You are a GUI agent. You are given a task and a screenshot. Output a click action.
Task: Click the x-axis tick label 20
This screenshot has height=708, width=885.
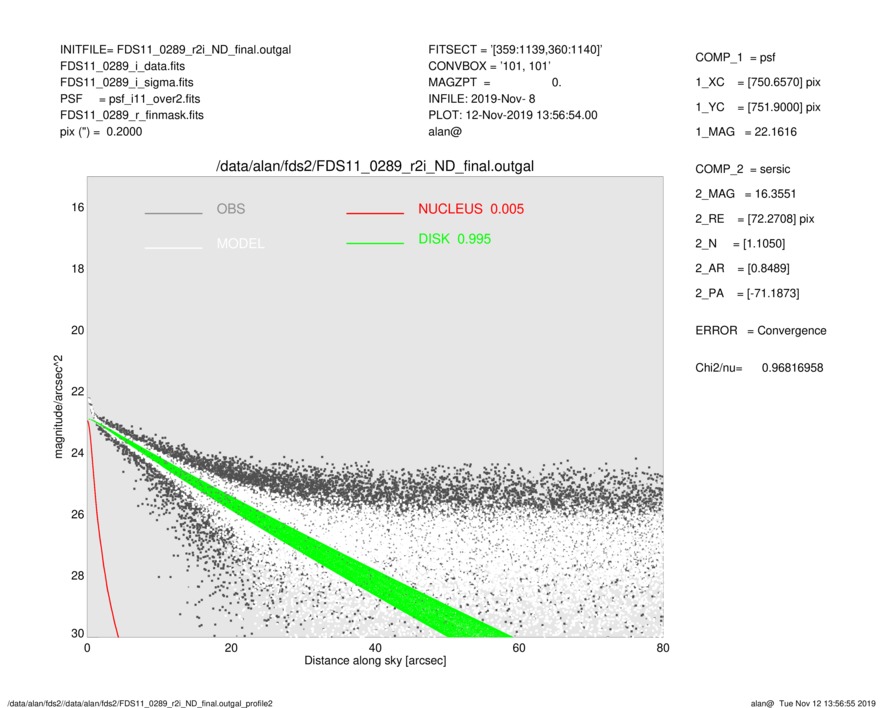click(x=231, y=648)
